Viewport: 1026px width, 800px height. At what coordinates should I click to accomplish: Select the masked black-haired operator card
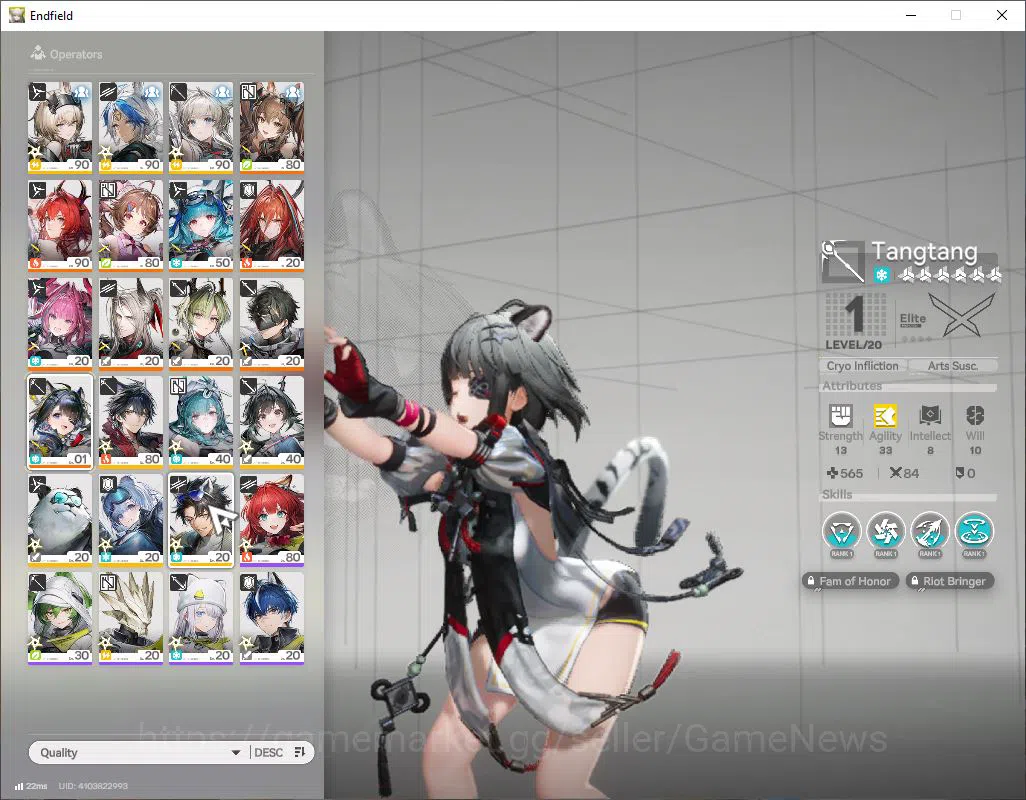(x=272, y=323)
